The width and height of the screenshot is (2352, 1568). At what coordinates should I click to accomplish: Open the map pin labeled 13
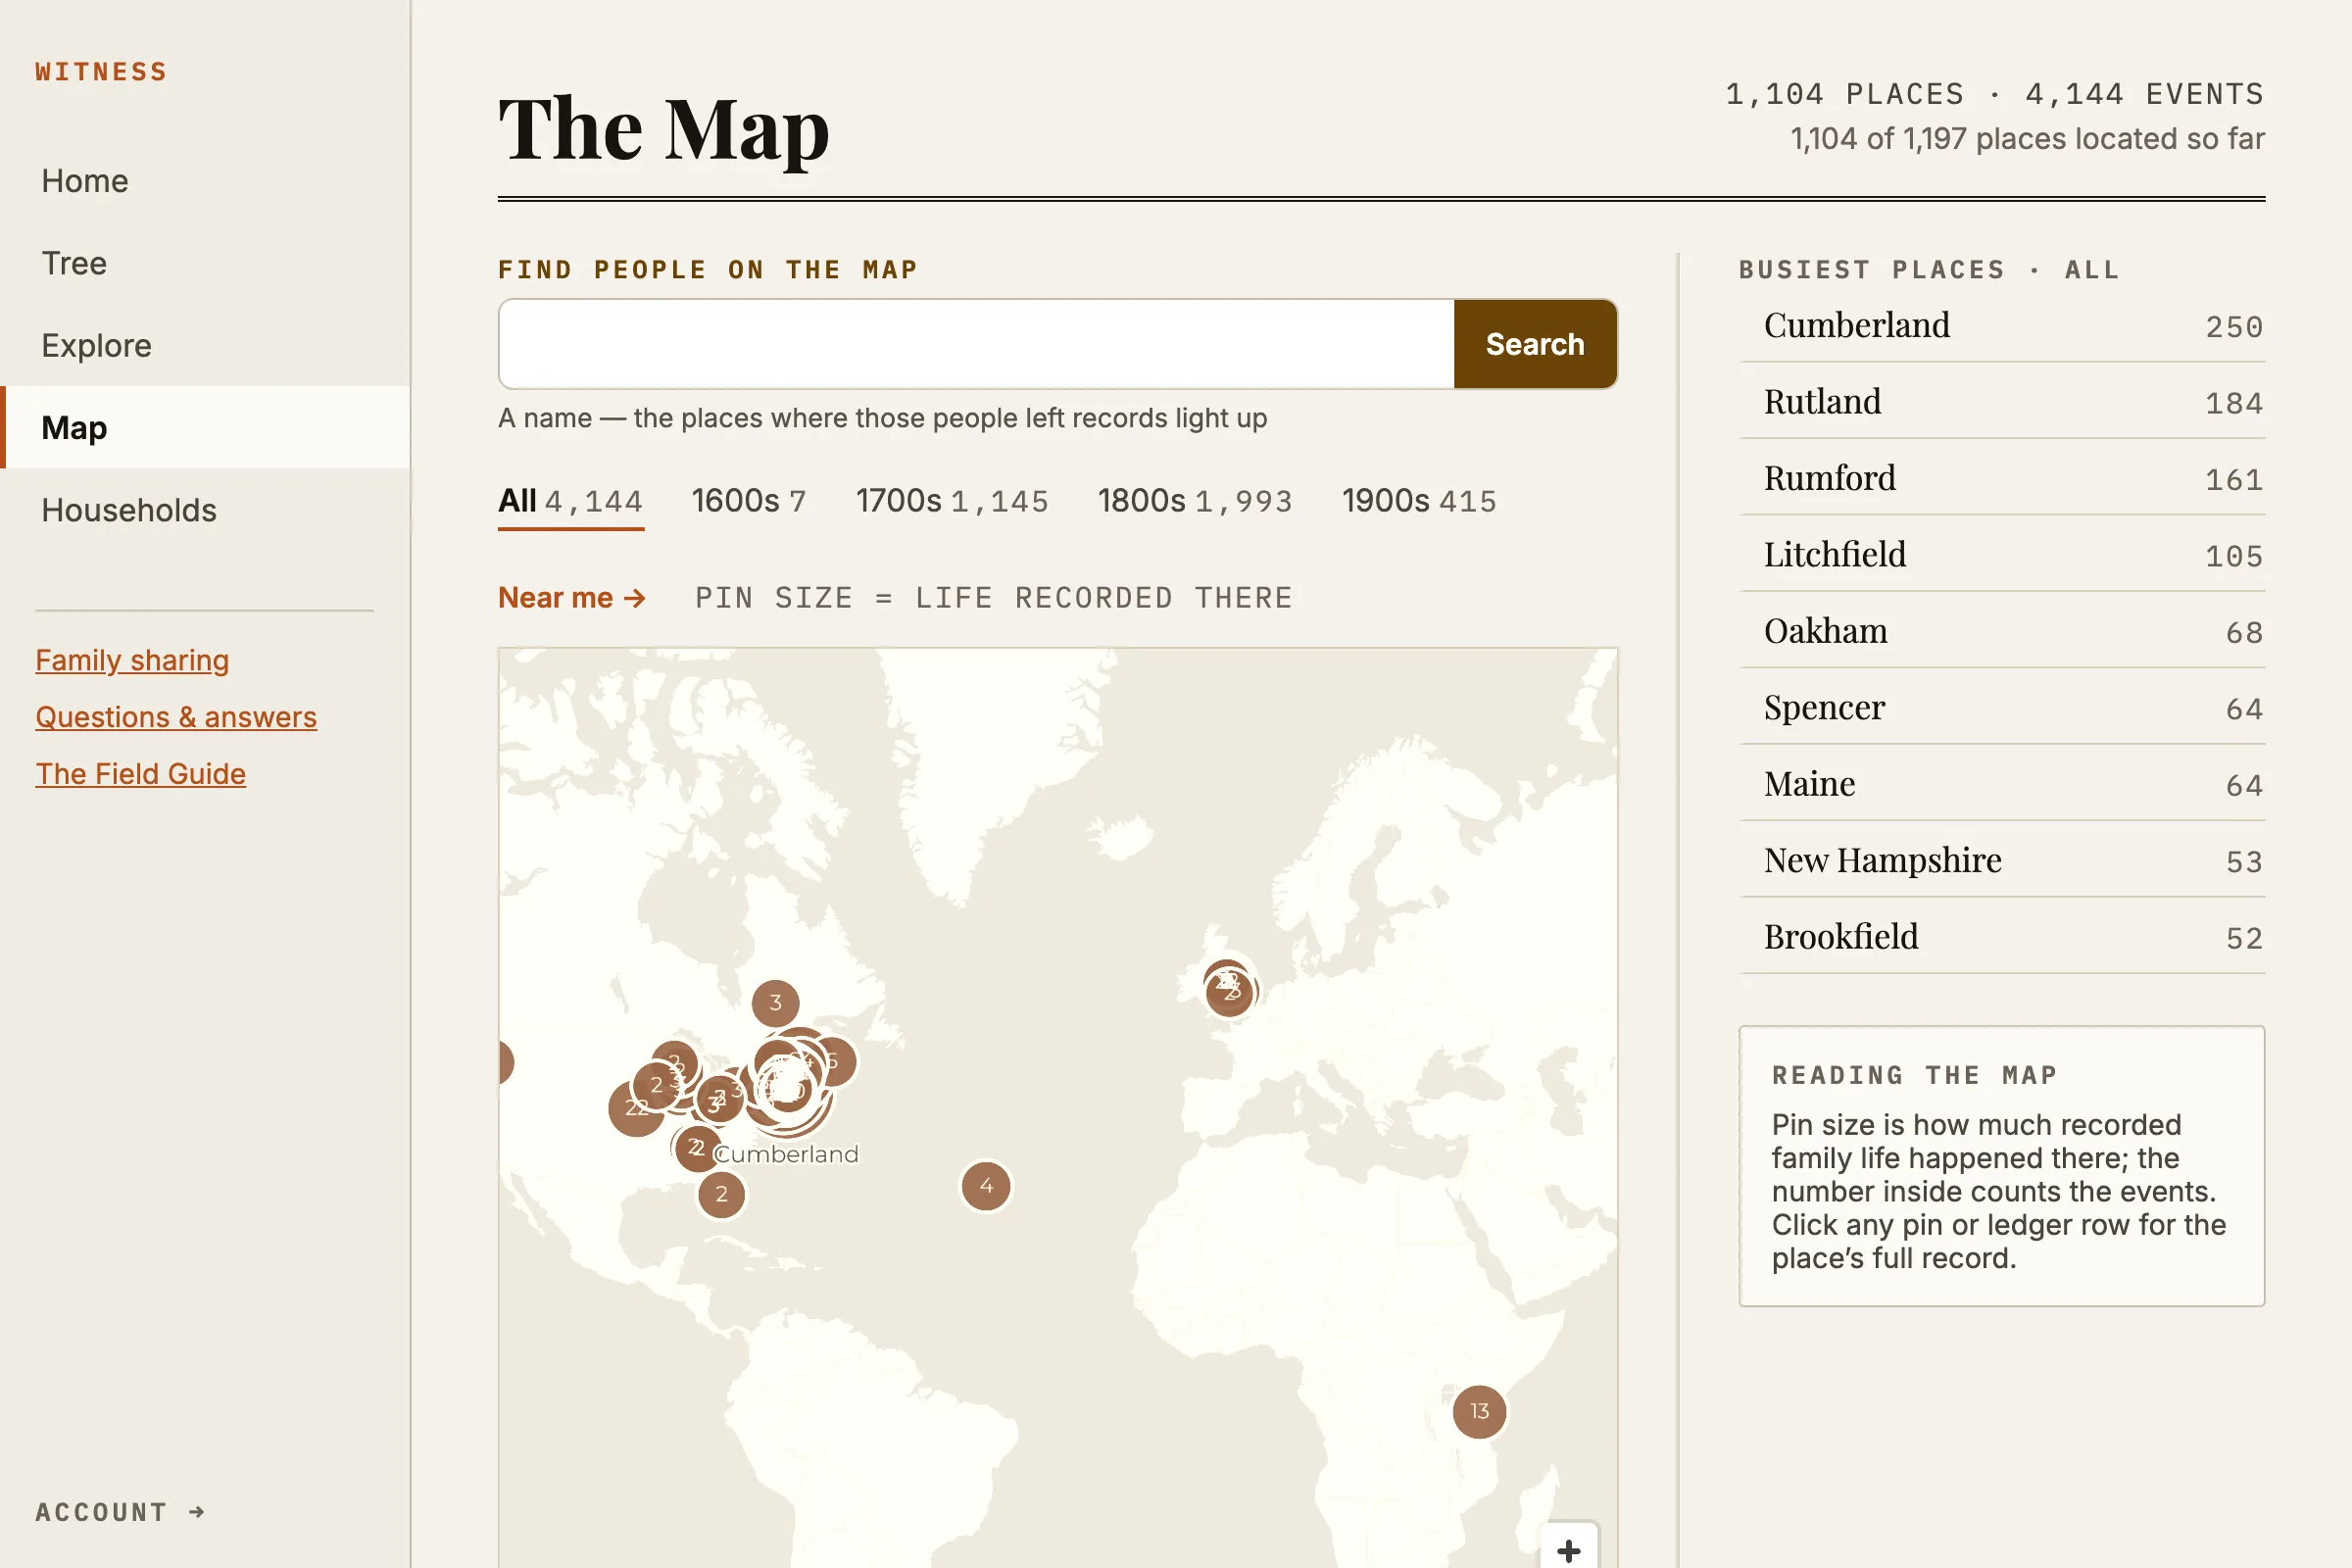[1479, 1411]
